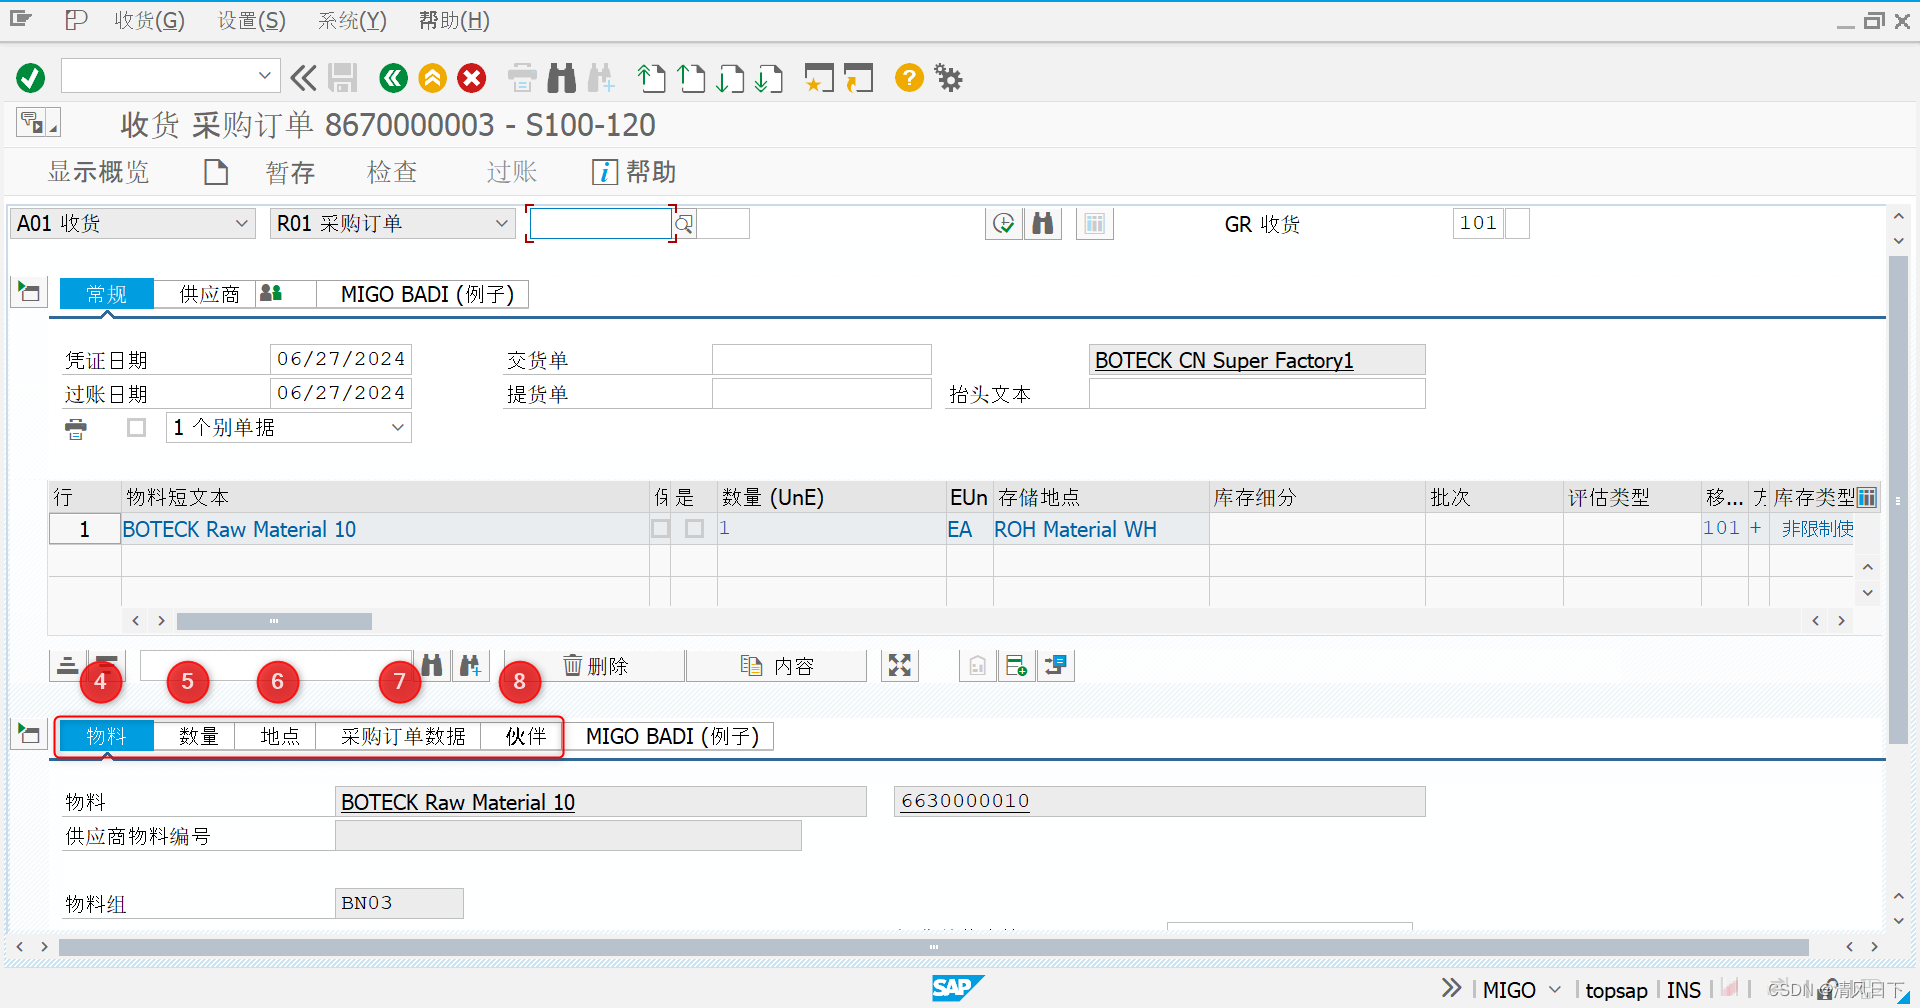Click the Next Page icon
The height and width of the screenshot is (1008, 1920).
tap(730, 78)
